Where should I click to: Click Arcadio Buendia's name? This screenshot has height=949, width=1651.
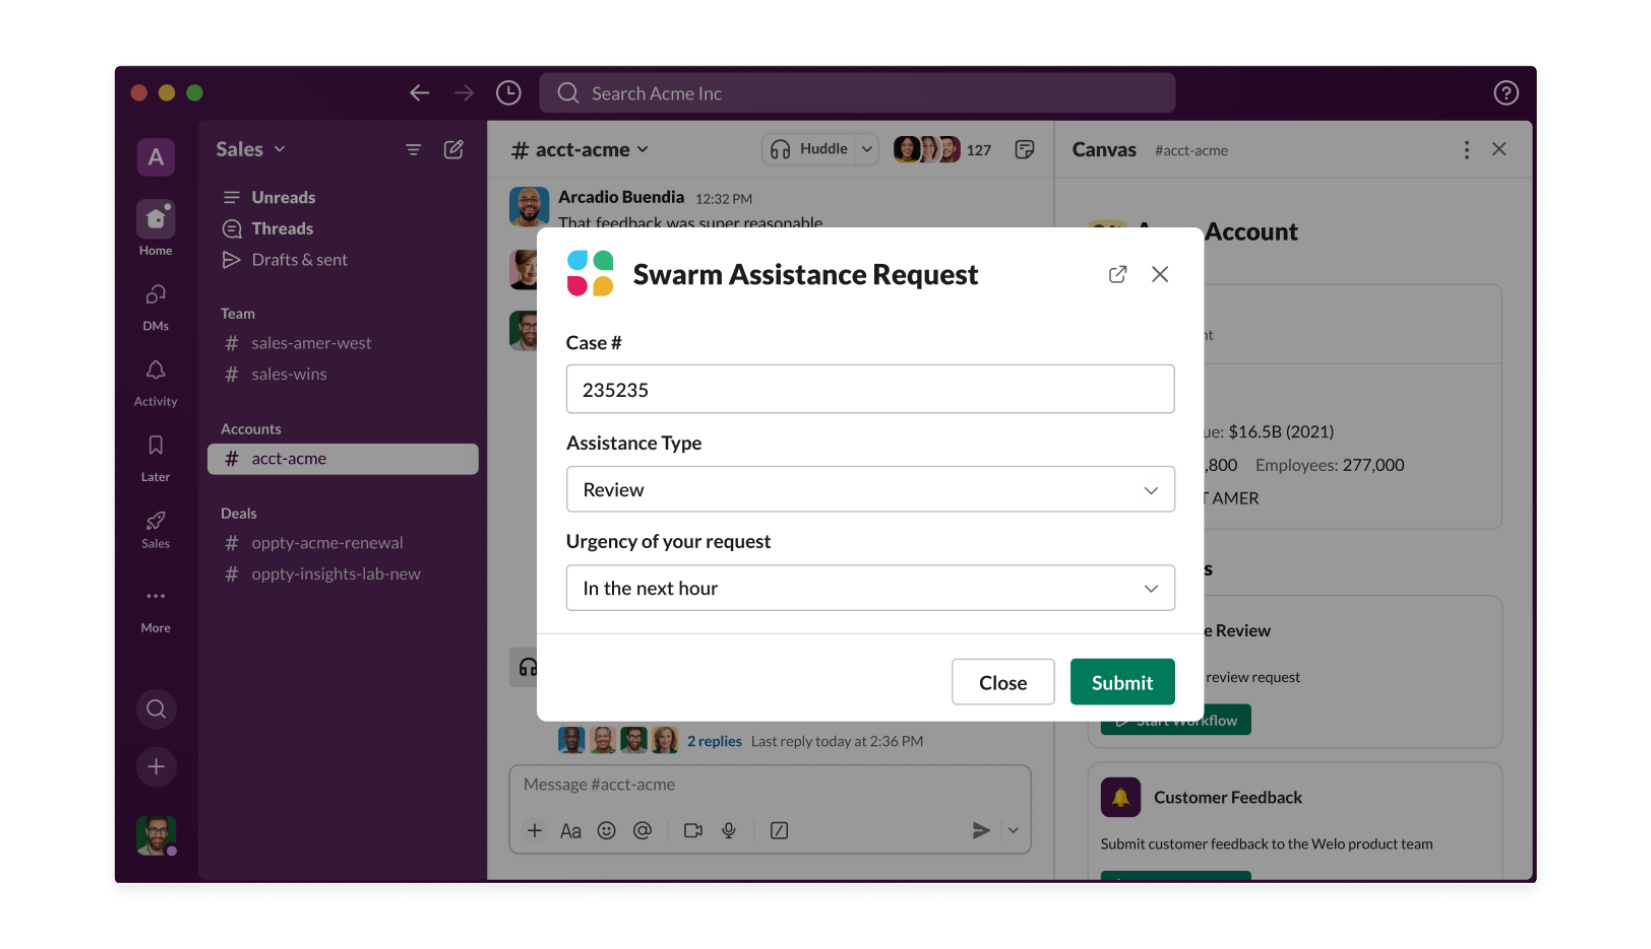pyautogui.click(x=621, y=197)
